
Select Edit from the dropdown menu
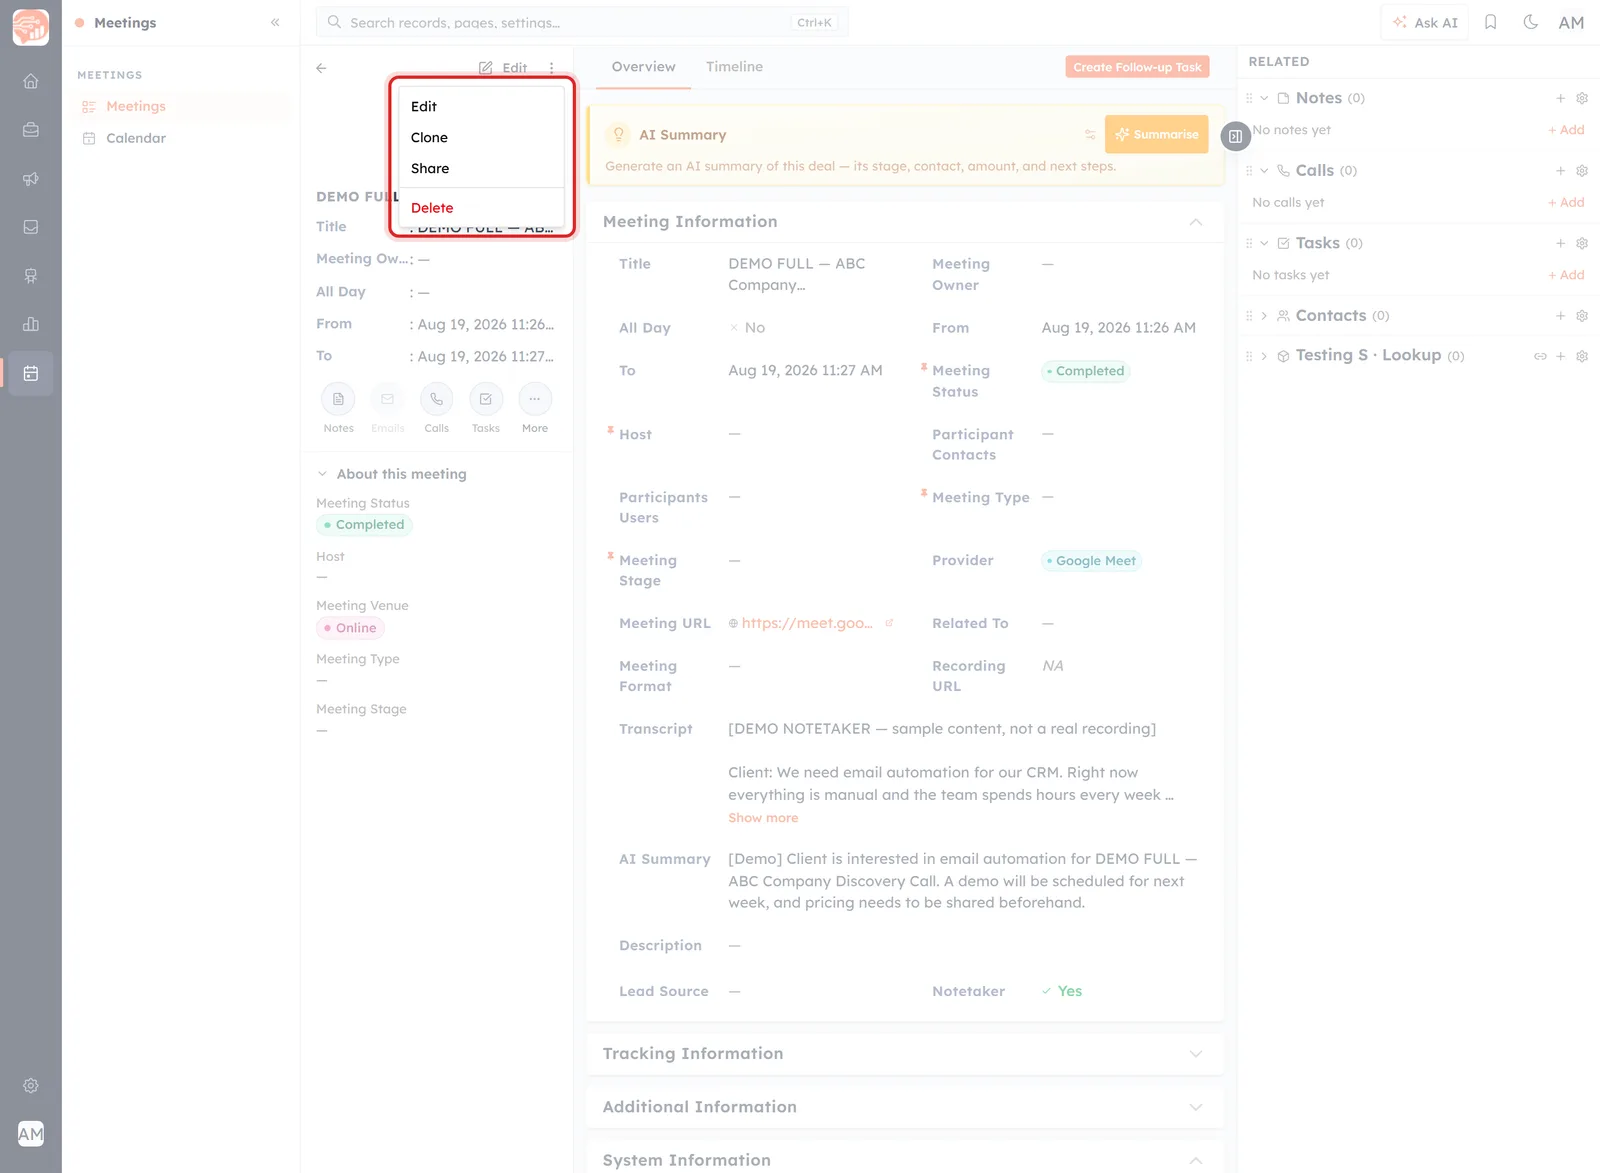point(482,106)
